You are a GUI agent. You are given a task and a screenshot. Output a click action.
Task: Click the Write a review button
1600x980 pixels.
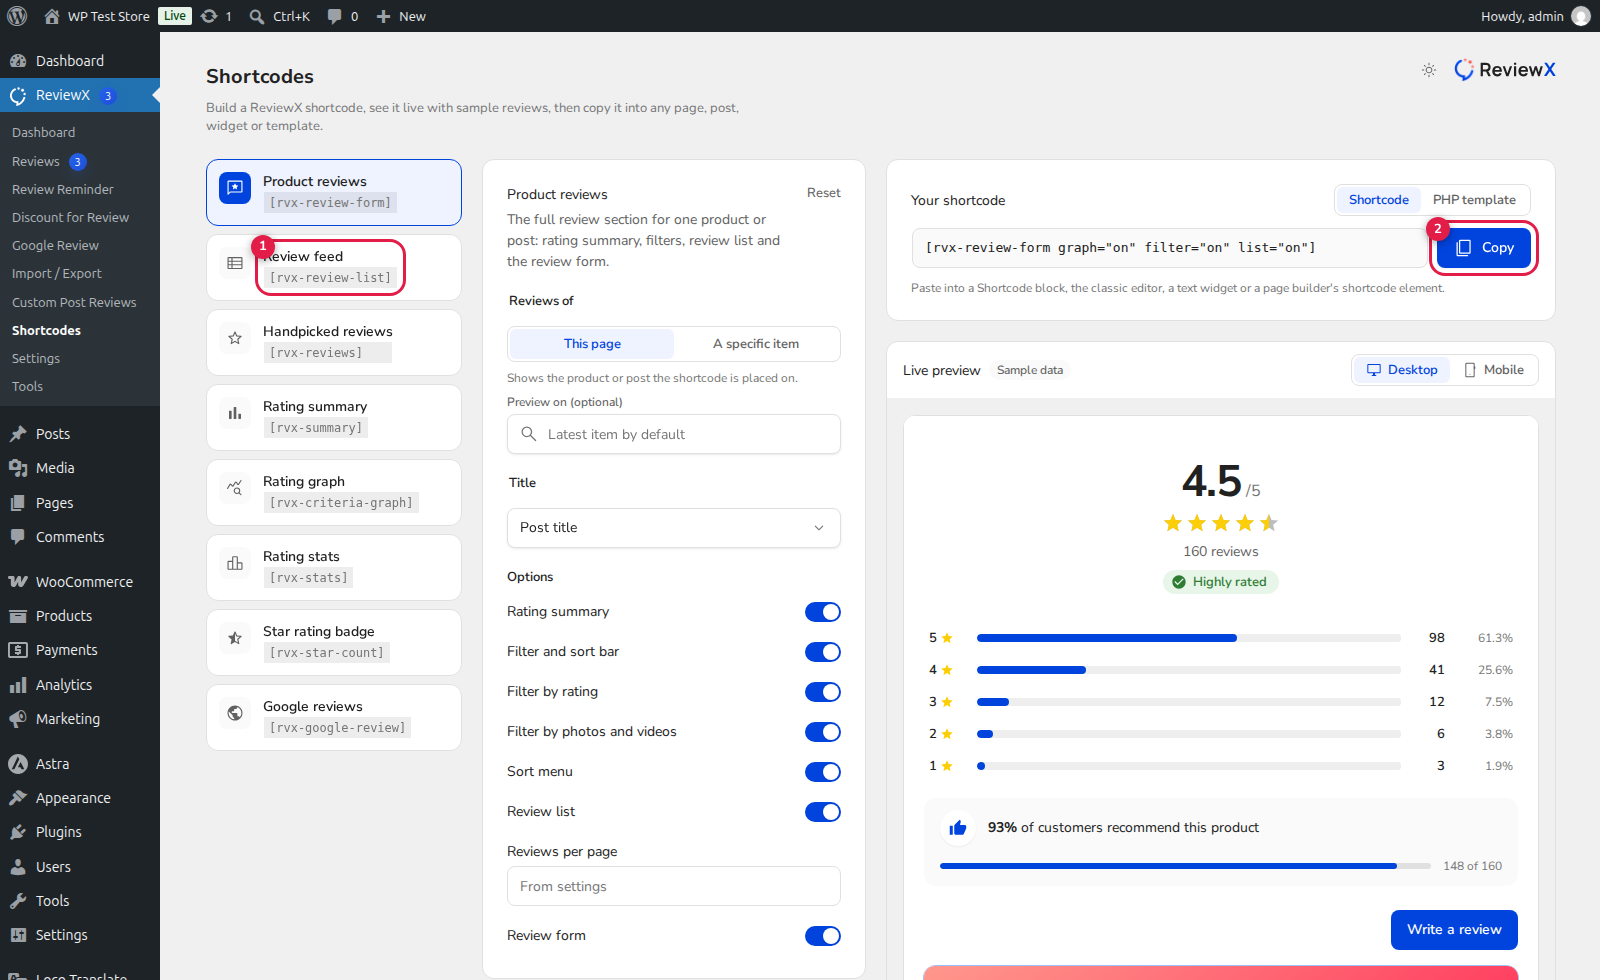point(1454,930)
